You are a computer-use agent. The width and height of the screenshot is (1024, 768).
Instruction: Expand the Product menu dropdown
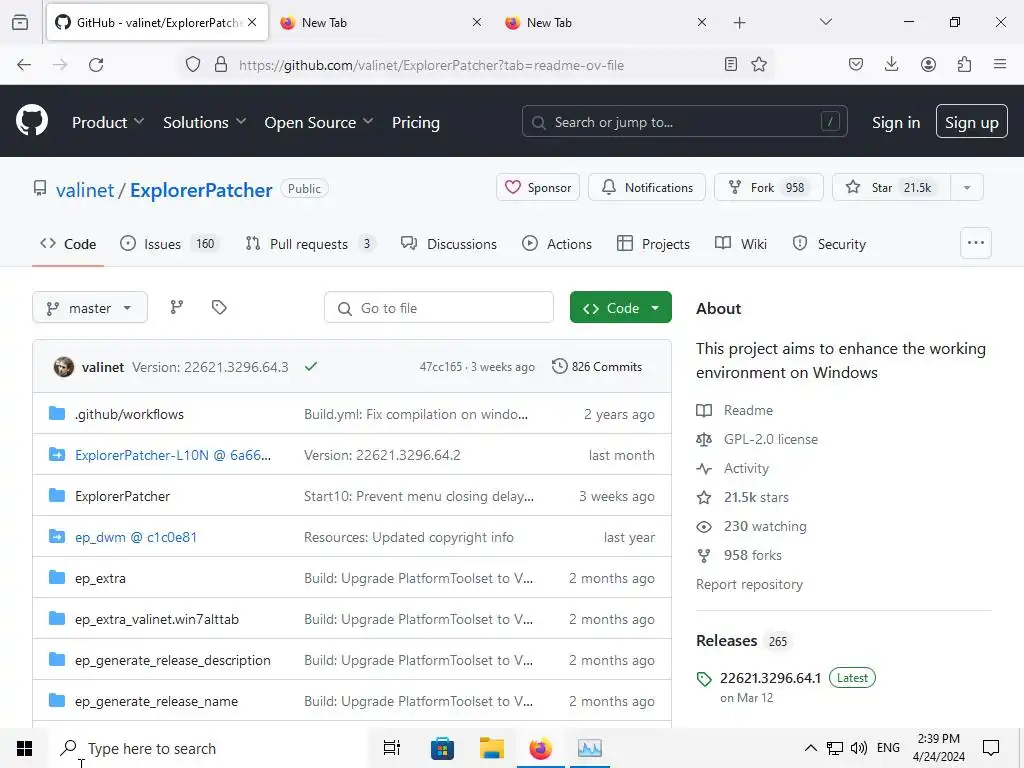pos(108,122)
